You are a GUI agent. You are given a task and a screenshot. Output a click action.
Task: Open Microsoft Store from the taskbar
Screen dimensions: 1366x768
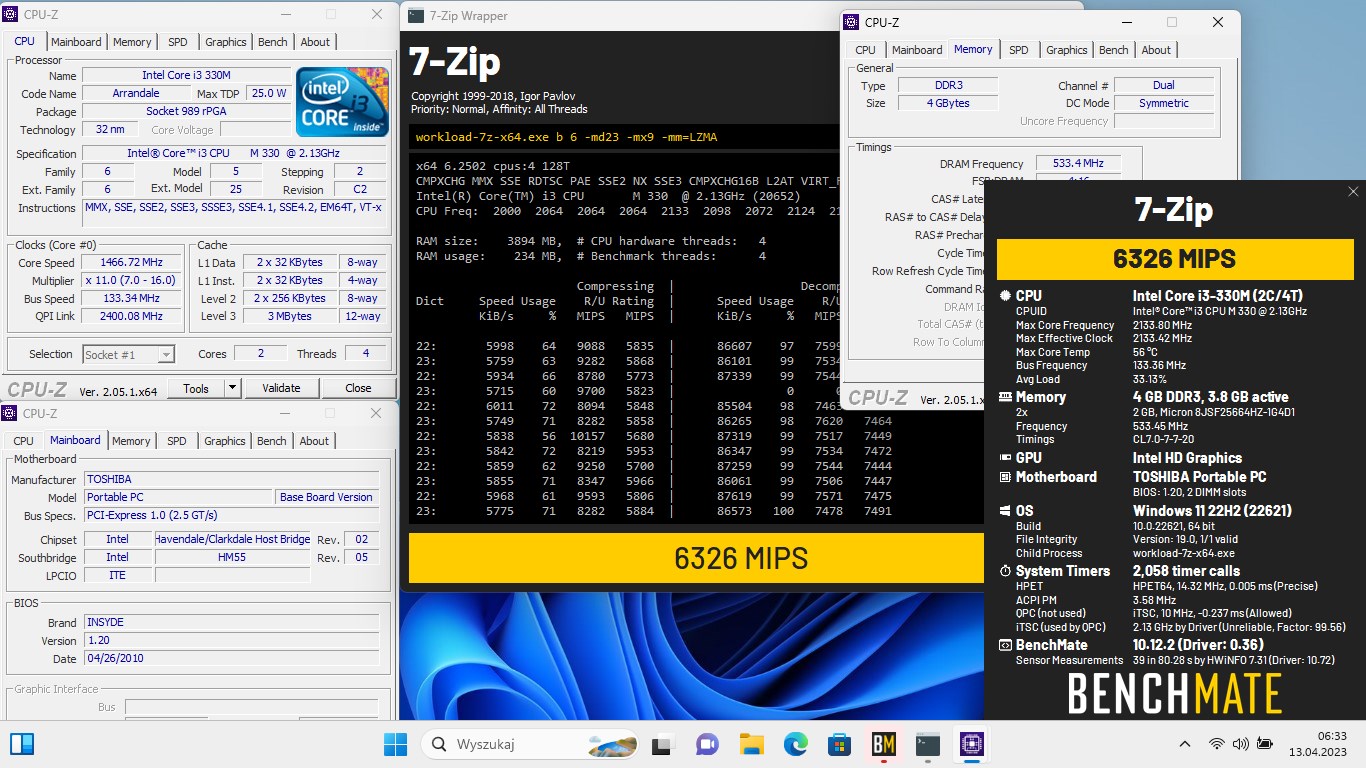coord(839,744)
